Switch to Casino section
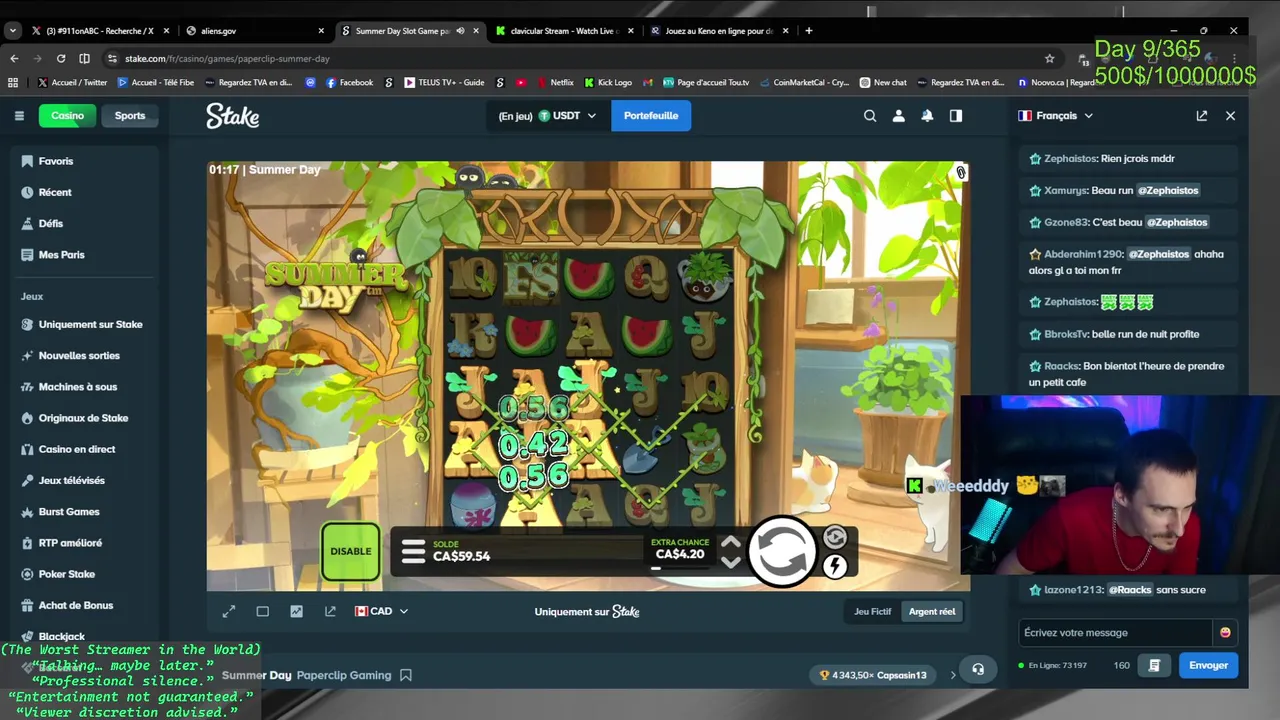Viewport: 1280px width, 720px height. click(x=68, y=116)
